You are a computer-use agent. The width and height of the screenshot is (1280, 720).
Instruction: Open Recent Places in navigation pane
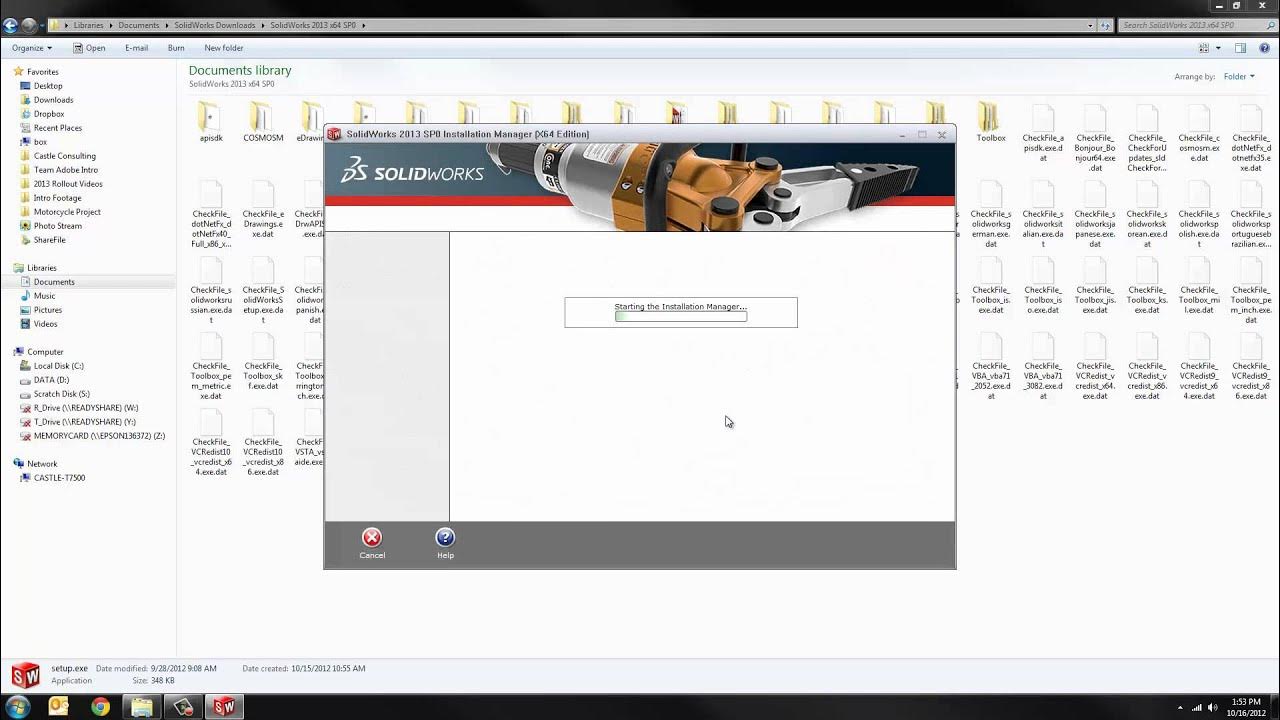click(58, 128)
